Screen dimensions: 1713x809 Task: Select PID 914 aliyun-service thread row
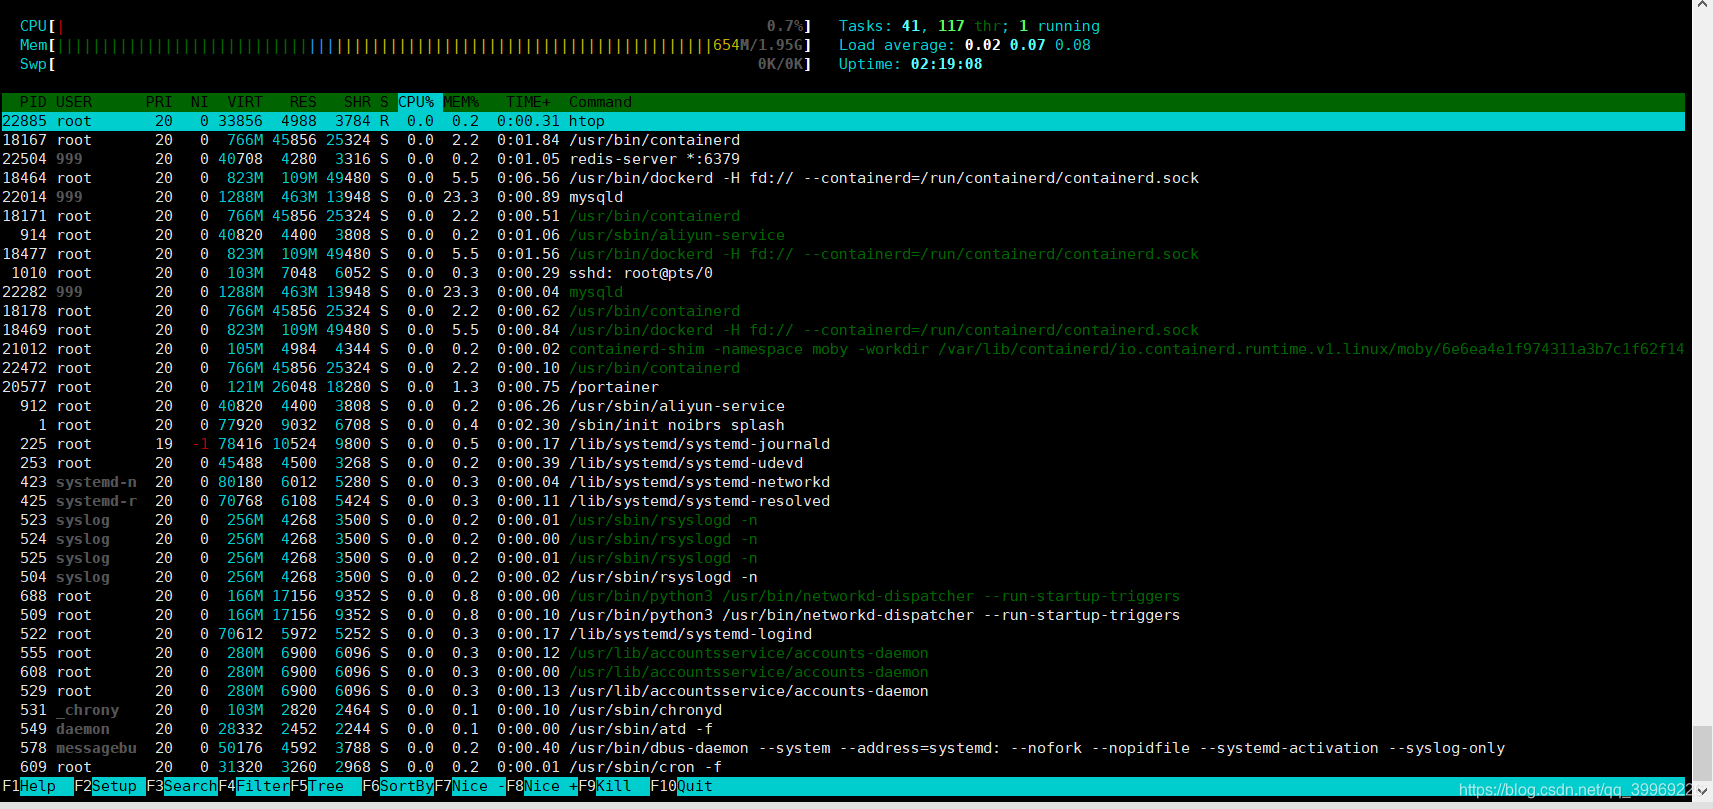point(843,235)
